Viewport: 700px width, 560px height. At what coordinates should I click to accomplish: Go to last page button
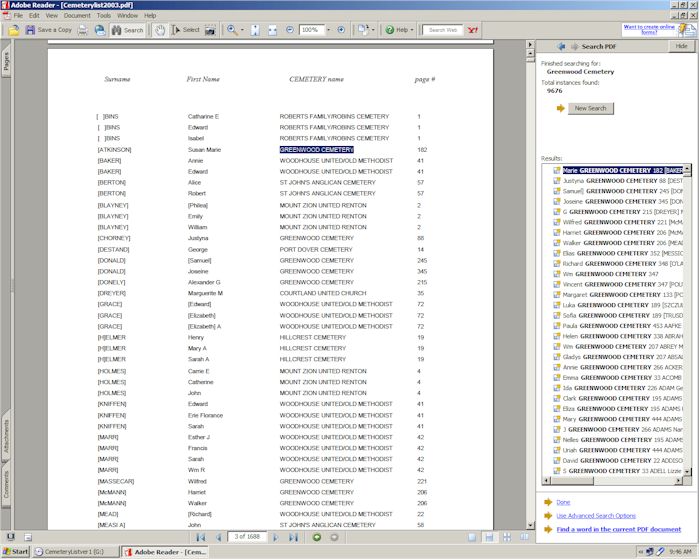tap(293, 537)
